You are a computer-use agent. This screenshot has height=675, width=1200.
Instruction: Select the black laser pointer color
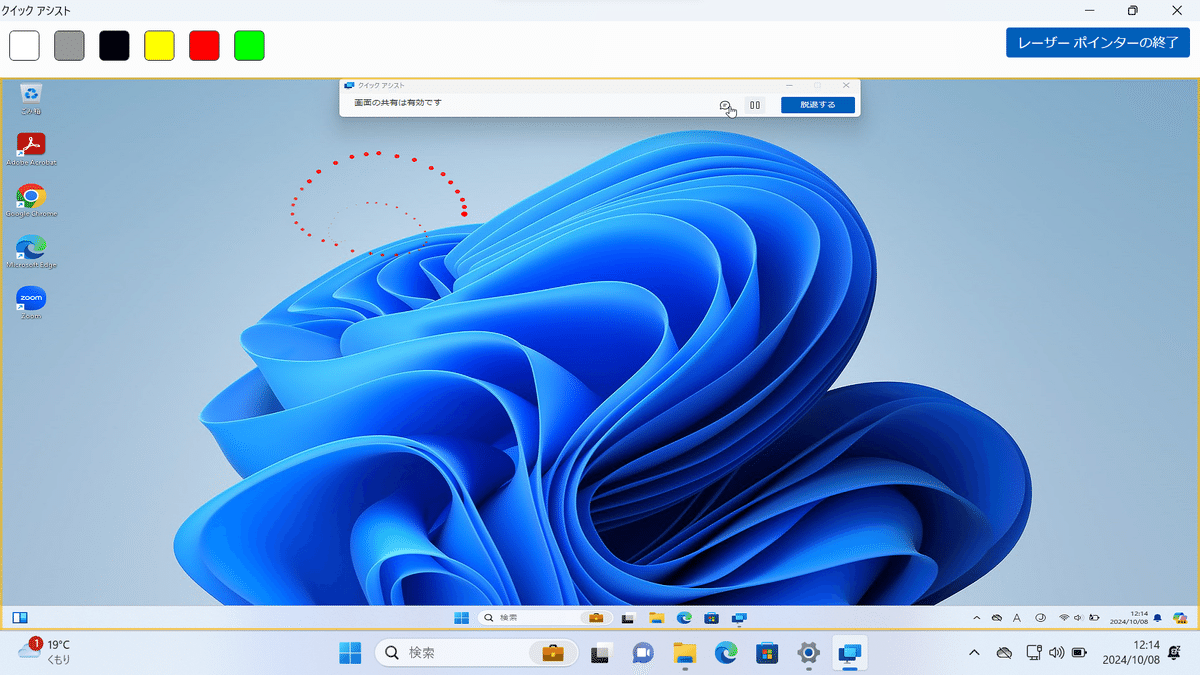click(114, 45)
